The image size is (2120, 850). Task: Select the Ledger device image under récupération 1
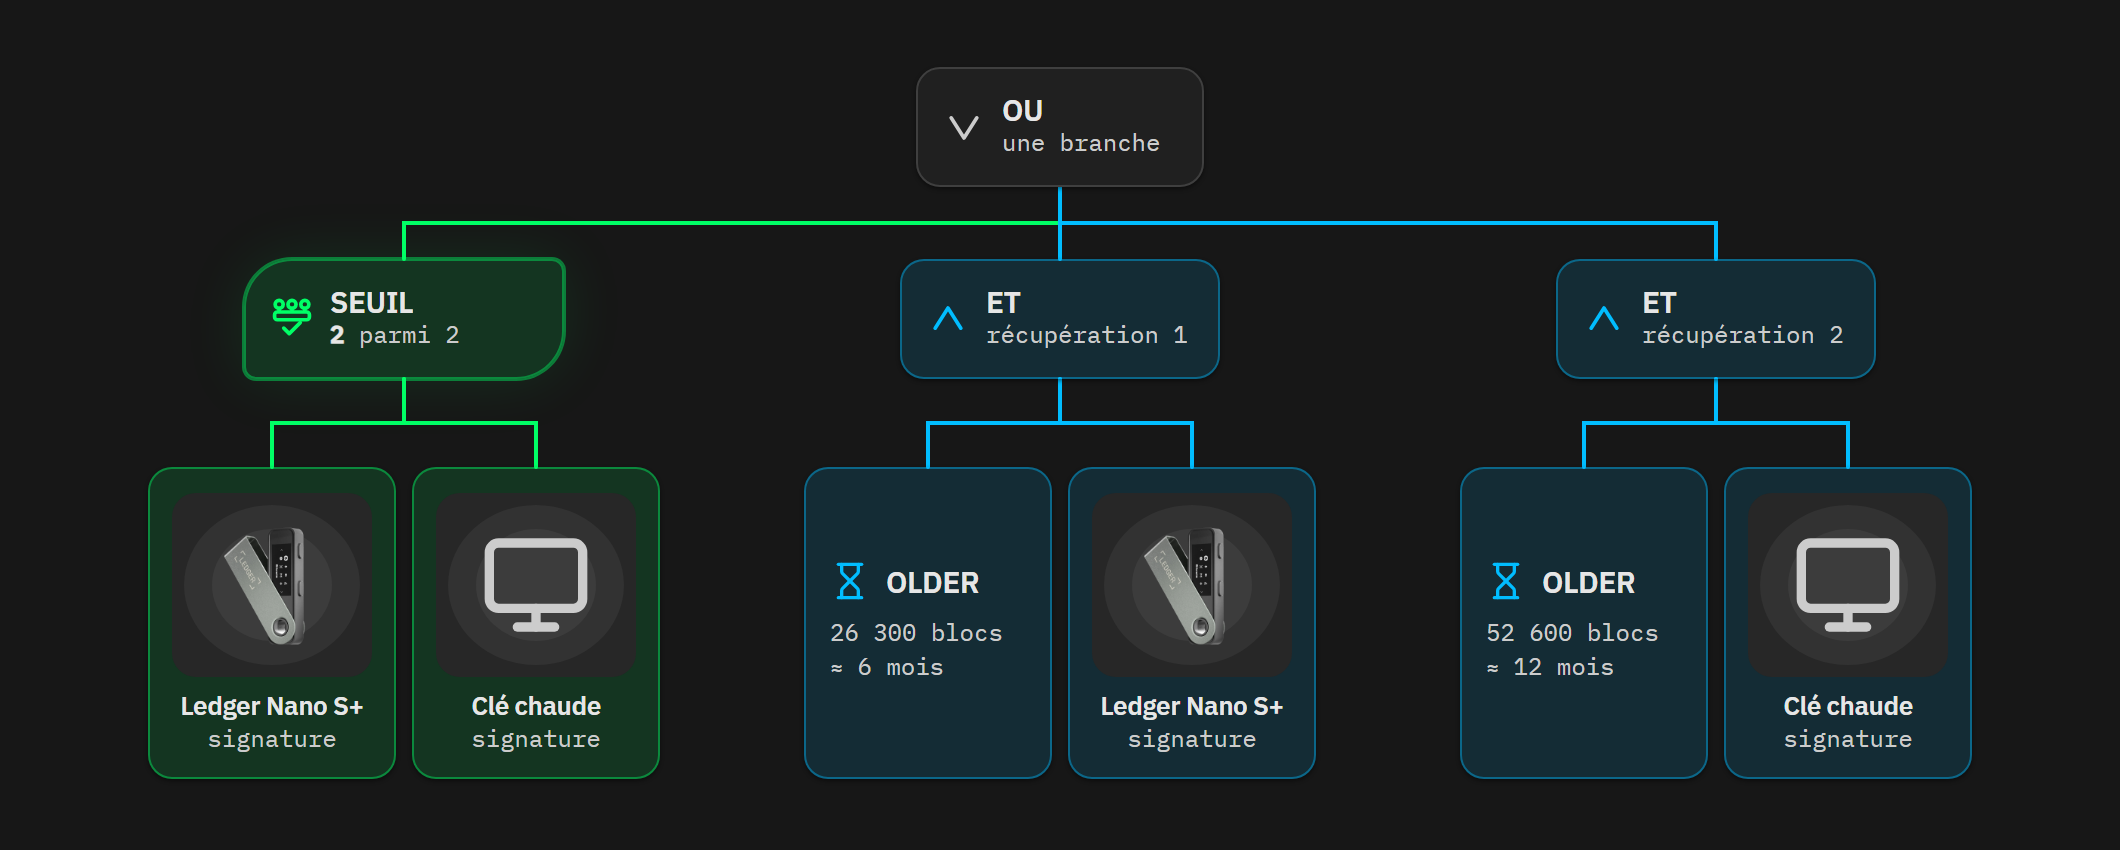point(1192,585)
